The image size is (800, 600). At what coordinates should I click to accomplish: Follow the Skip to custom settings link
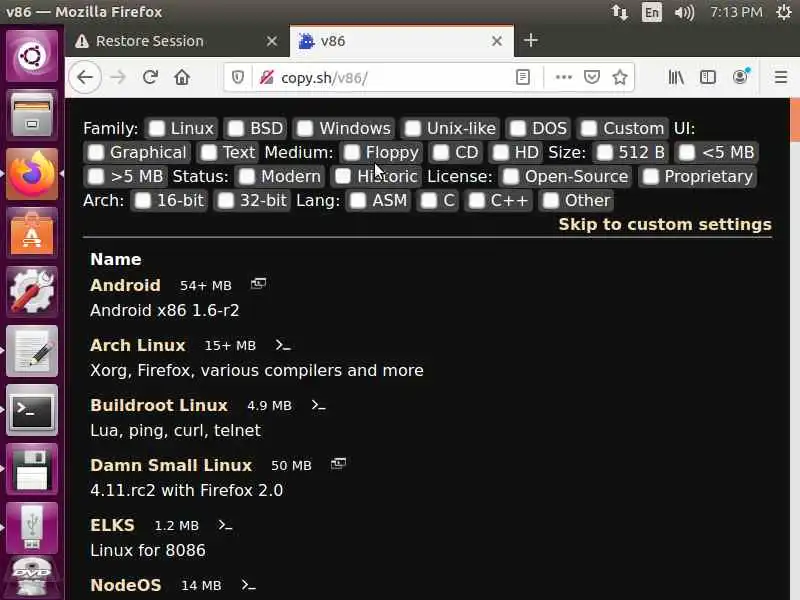coord(665,224)
